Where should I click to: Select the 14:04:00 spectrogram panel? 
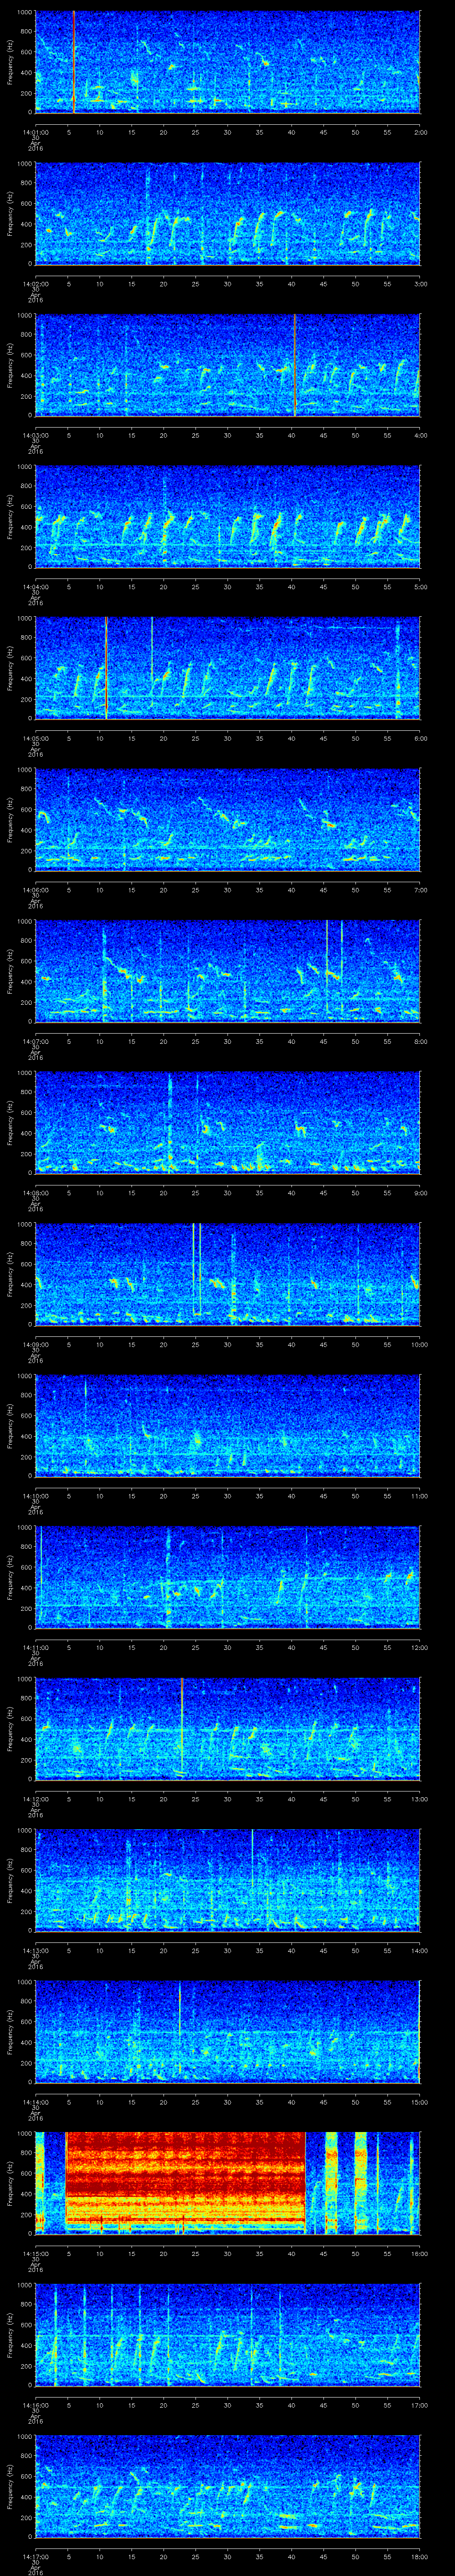tap(228, 516)
